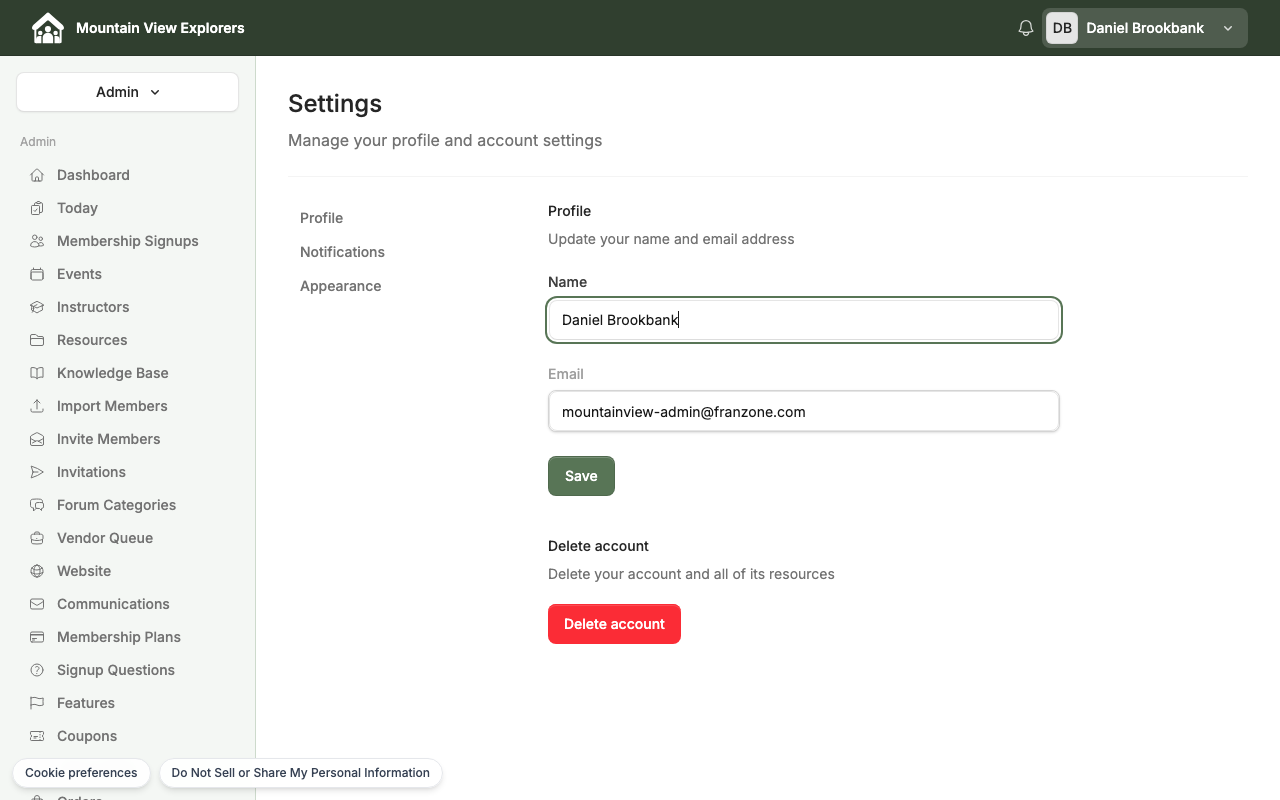This screenshot has height=800, width=1280.
Task: Click the Features flag icon
Action: coord(37,703)
